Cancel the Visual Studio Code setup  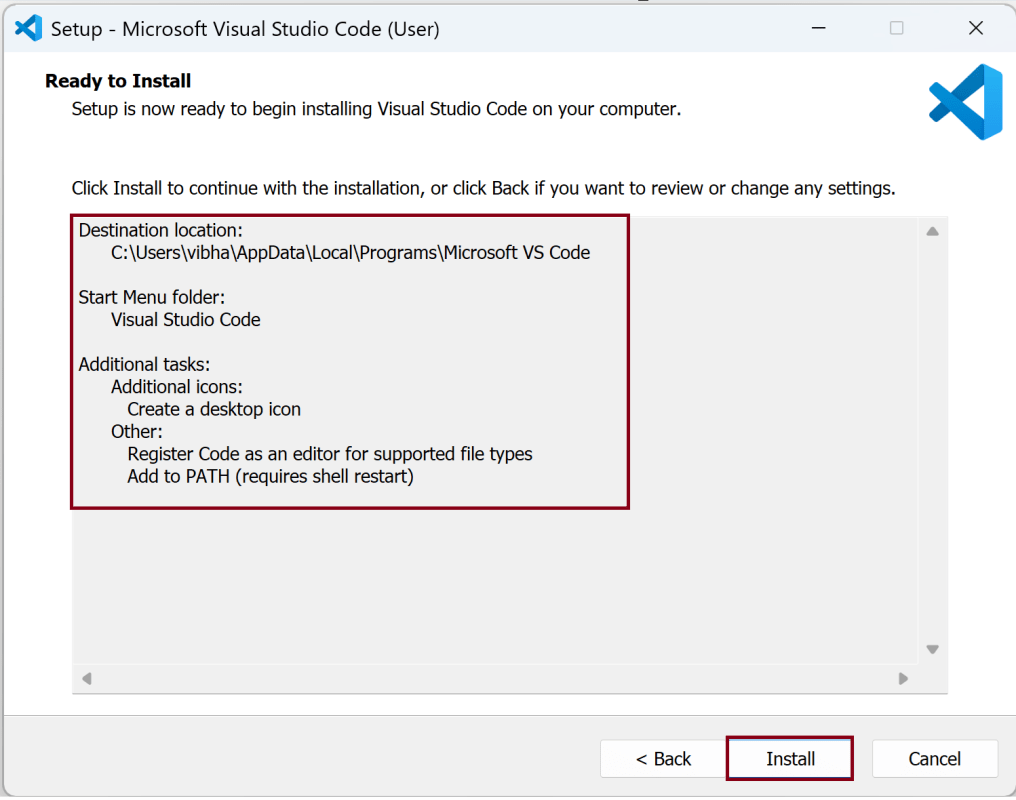tap(934, 759)
